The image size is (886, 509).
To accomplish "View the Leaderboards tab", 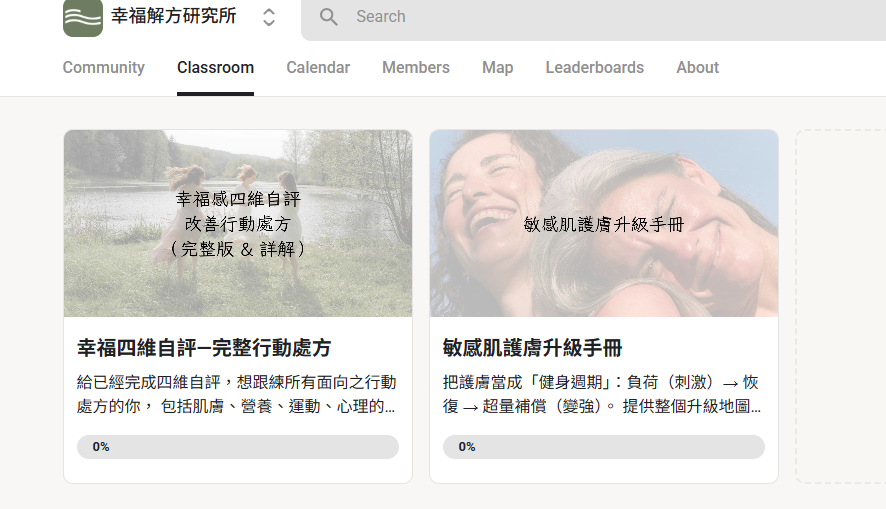I will click(x=594, y=67).
